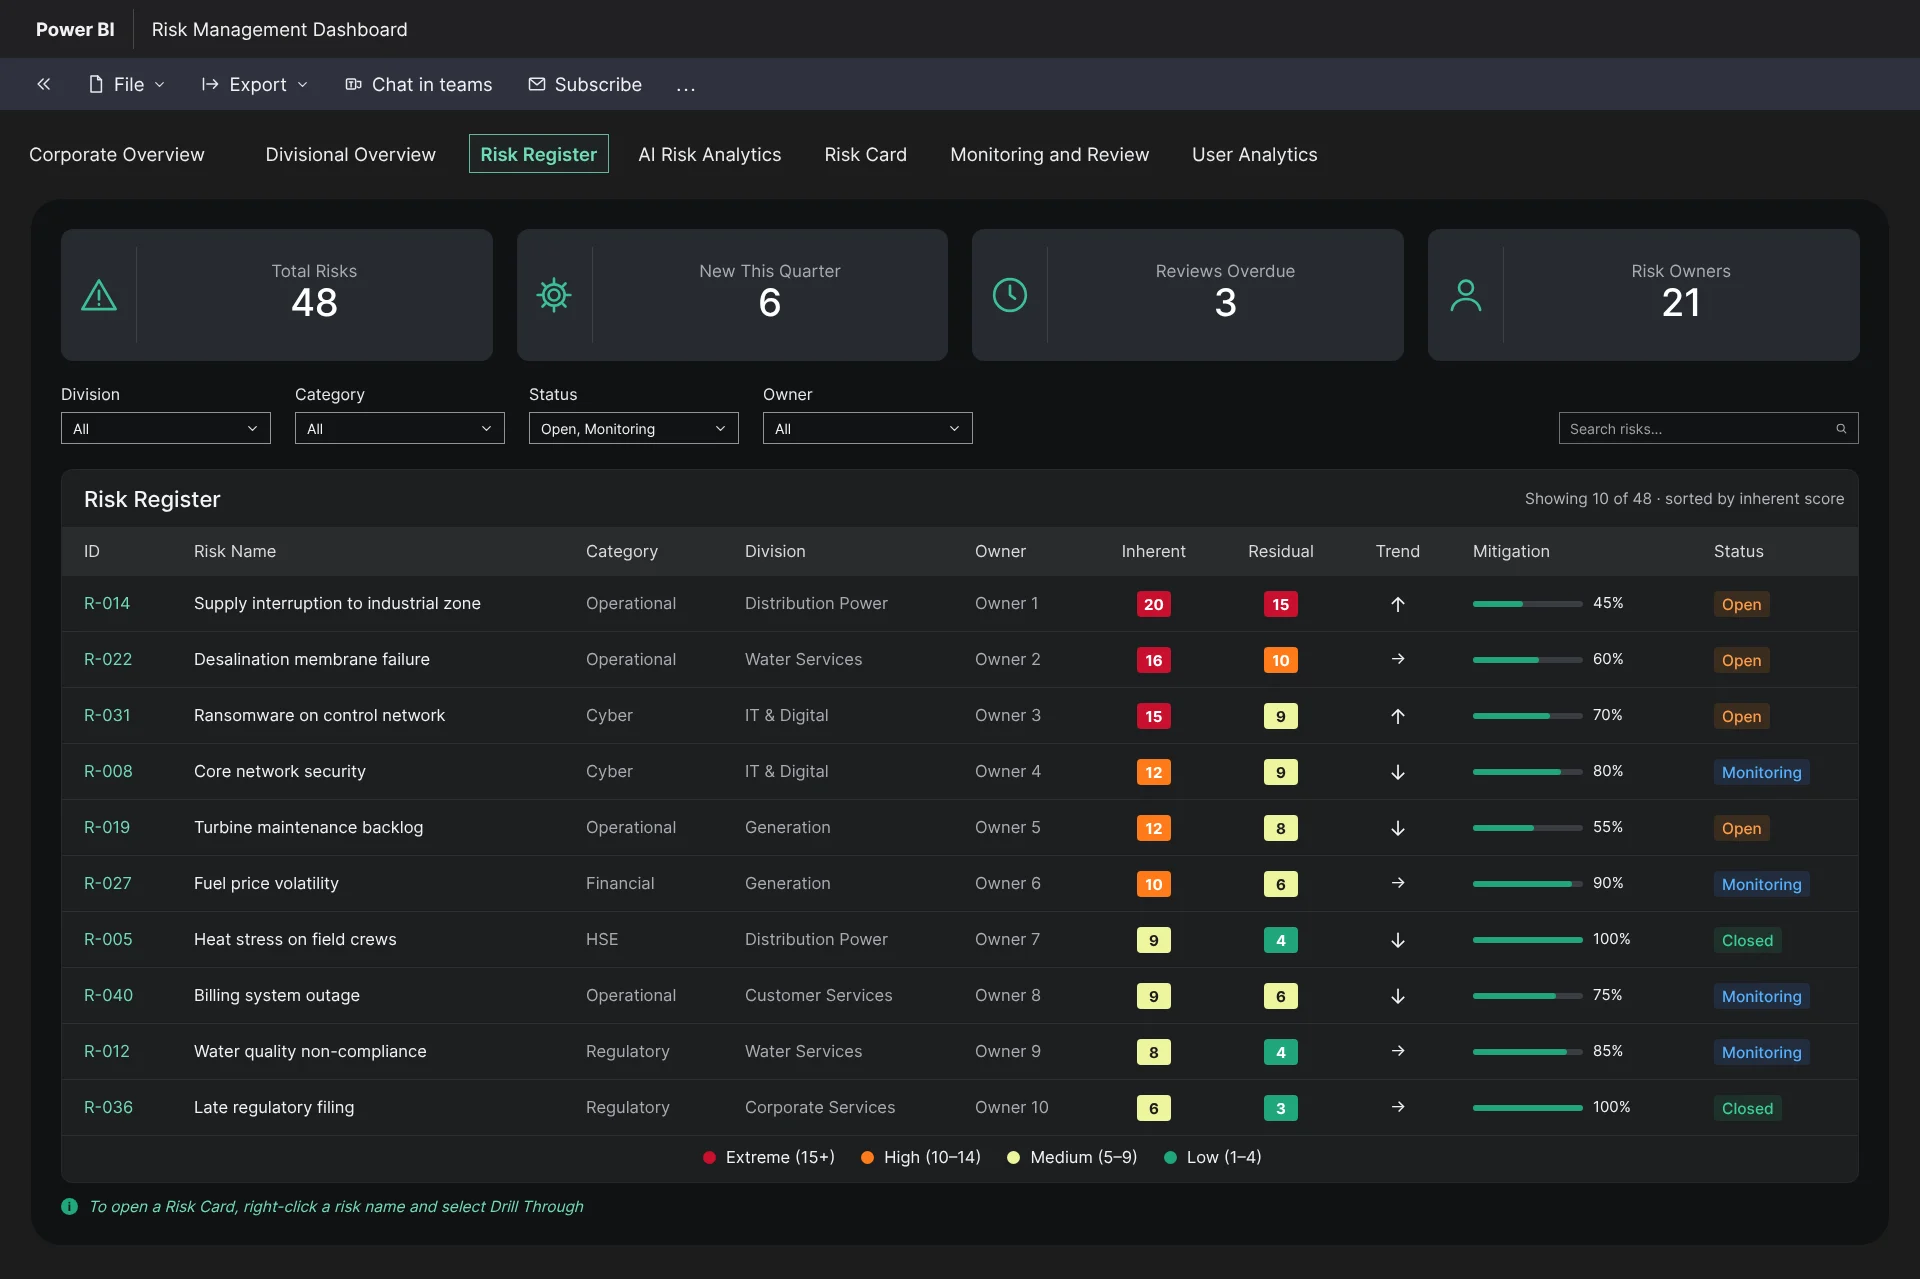Expand the Status filter showing Open, Monitoring
Image resolution: width=1920 pixels, height=1279 pixels.
(634, 428)
